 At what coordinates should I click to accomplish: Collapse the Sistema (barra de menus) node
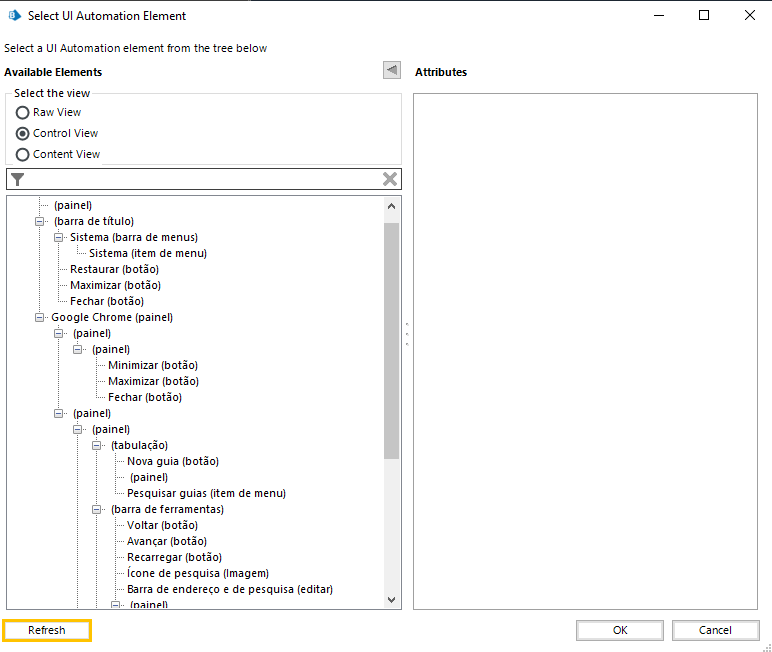[x=59, y=237]
